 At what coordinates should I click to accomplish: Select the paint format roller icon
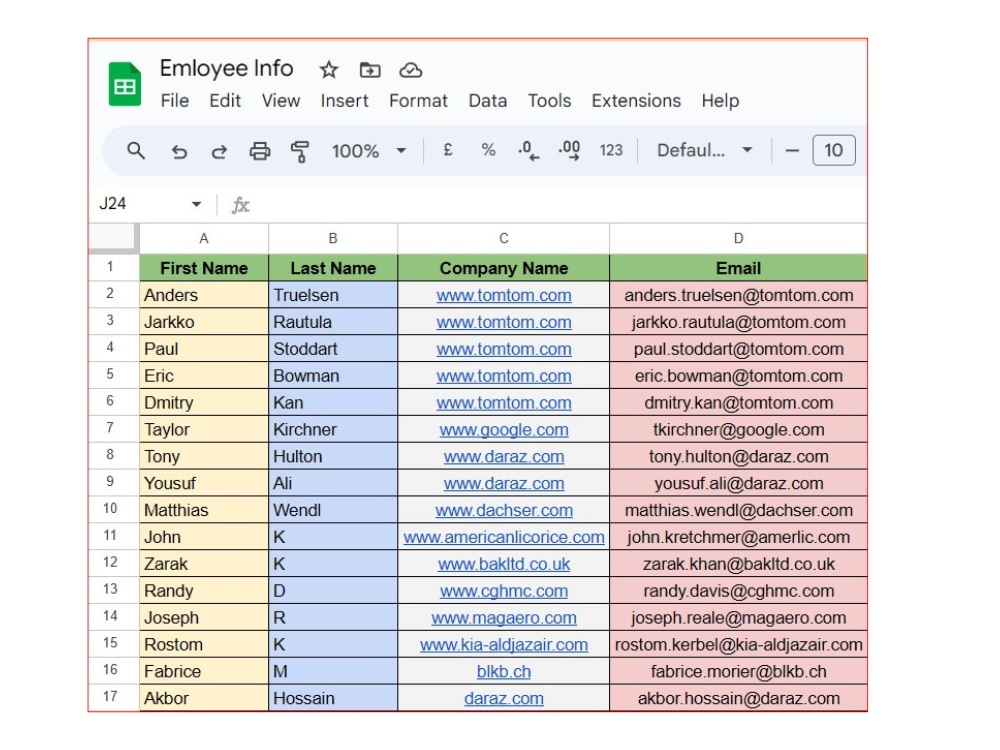click(299, 151)
